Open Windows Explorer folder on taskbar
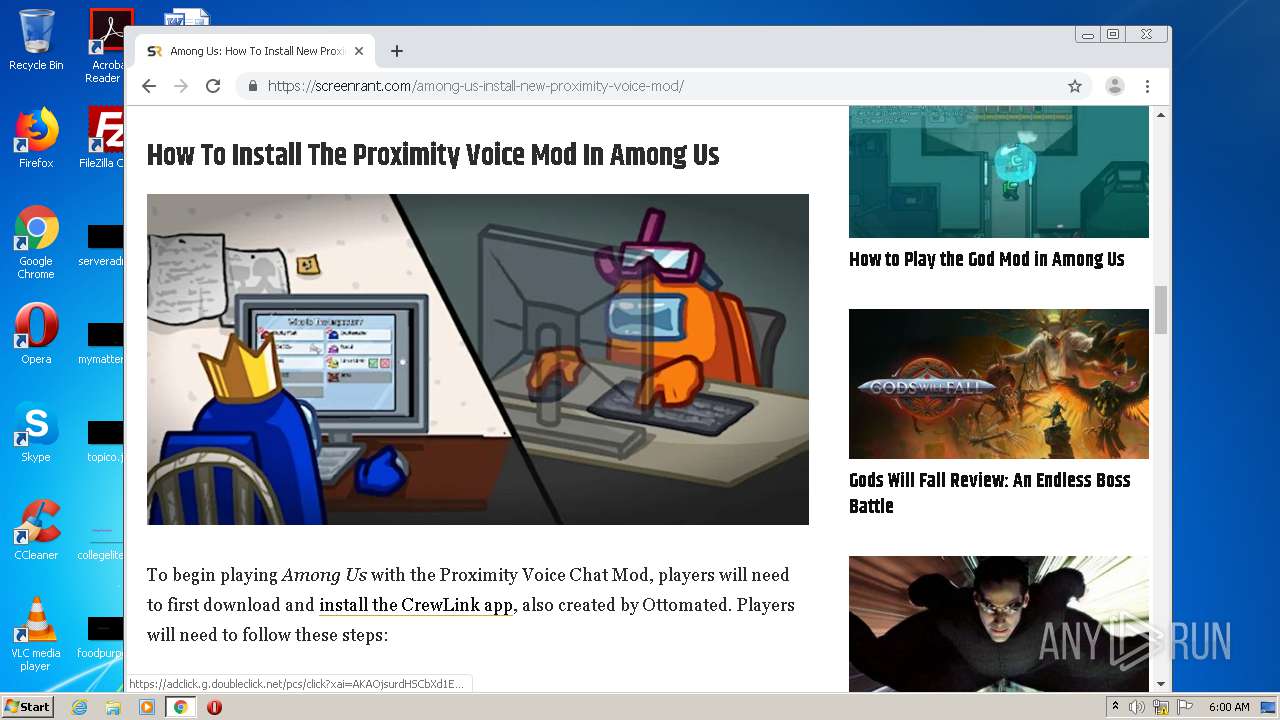The height and width of the screenshot is (720, 1280). point(113,707)
